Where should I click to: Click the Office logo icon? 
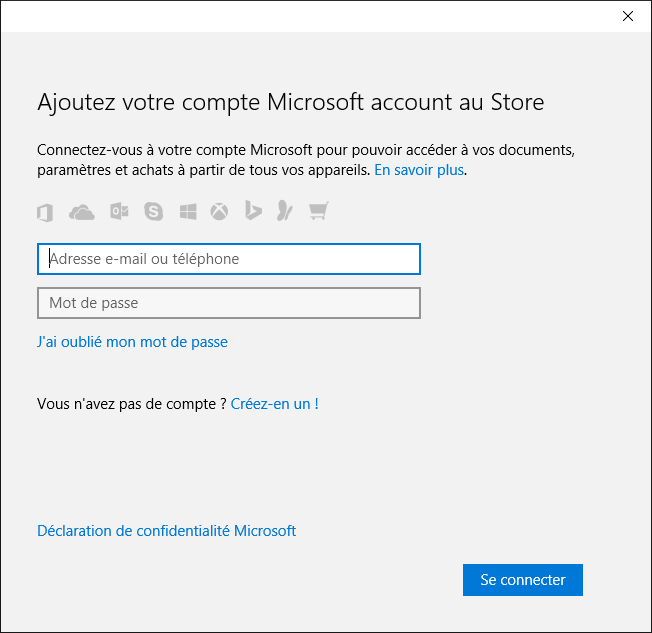(x=45, y=213)
